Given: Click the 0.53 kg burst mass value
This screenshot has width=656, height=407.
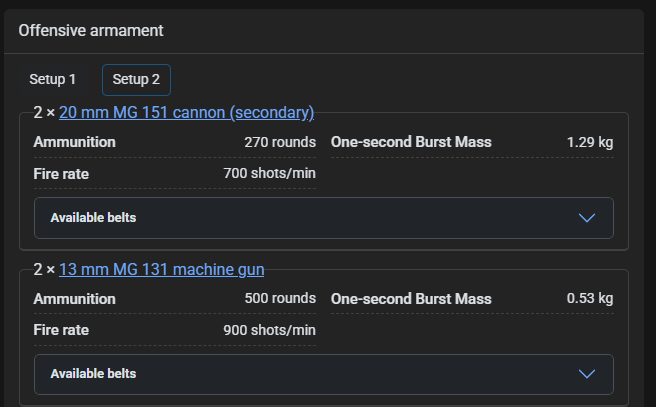Looking at the screenshot, I should click(x=589, y=298).
